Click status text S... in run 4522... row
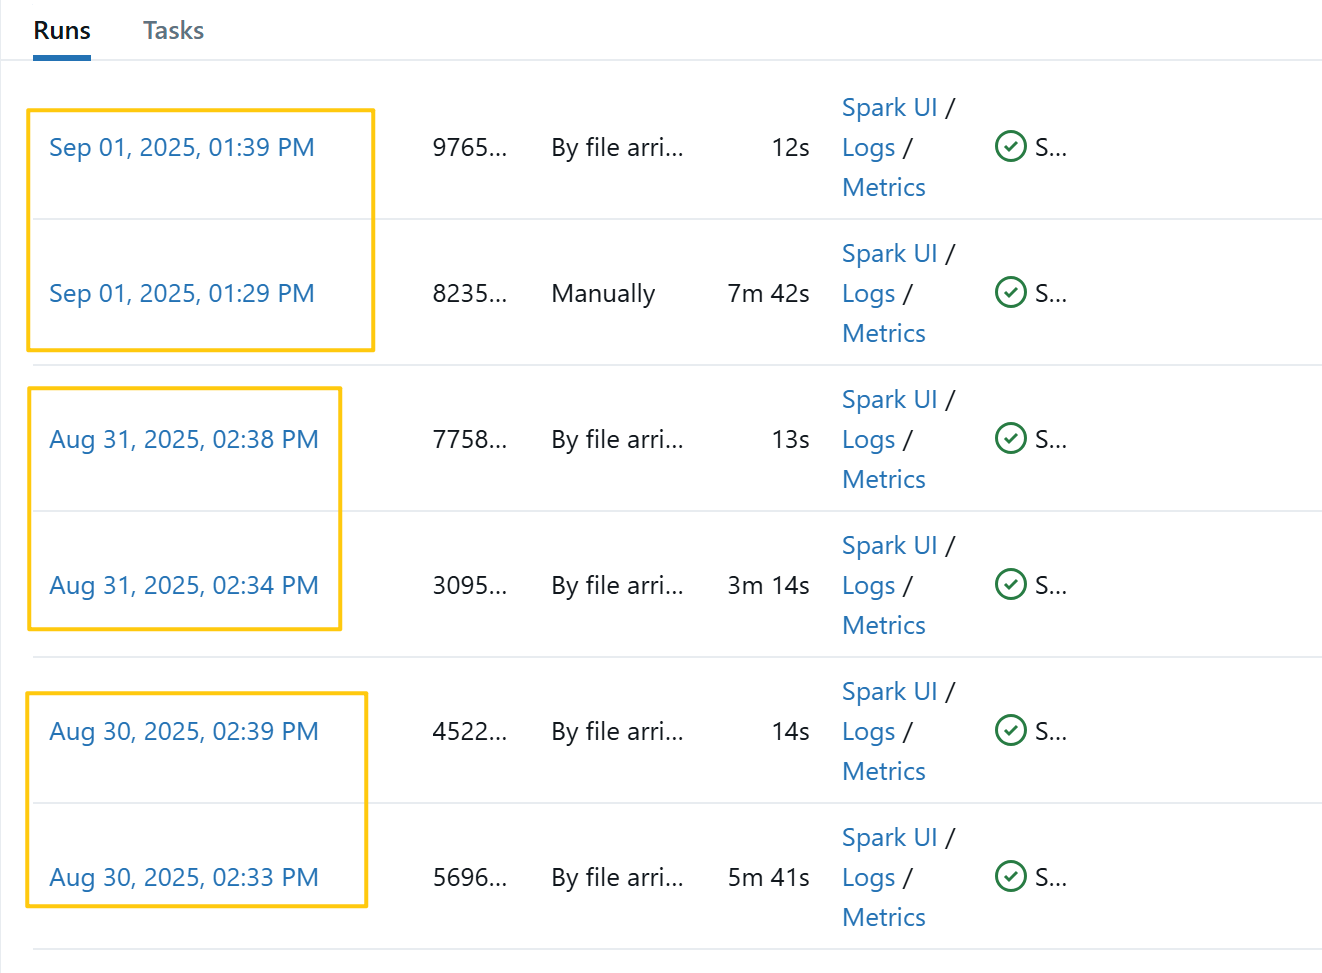The height and width of the screenshot is (973, 1322). point(1051,731)
